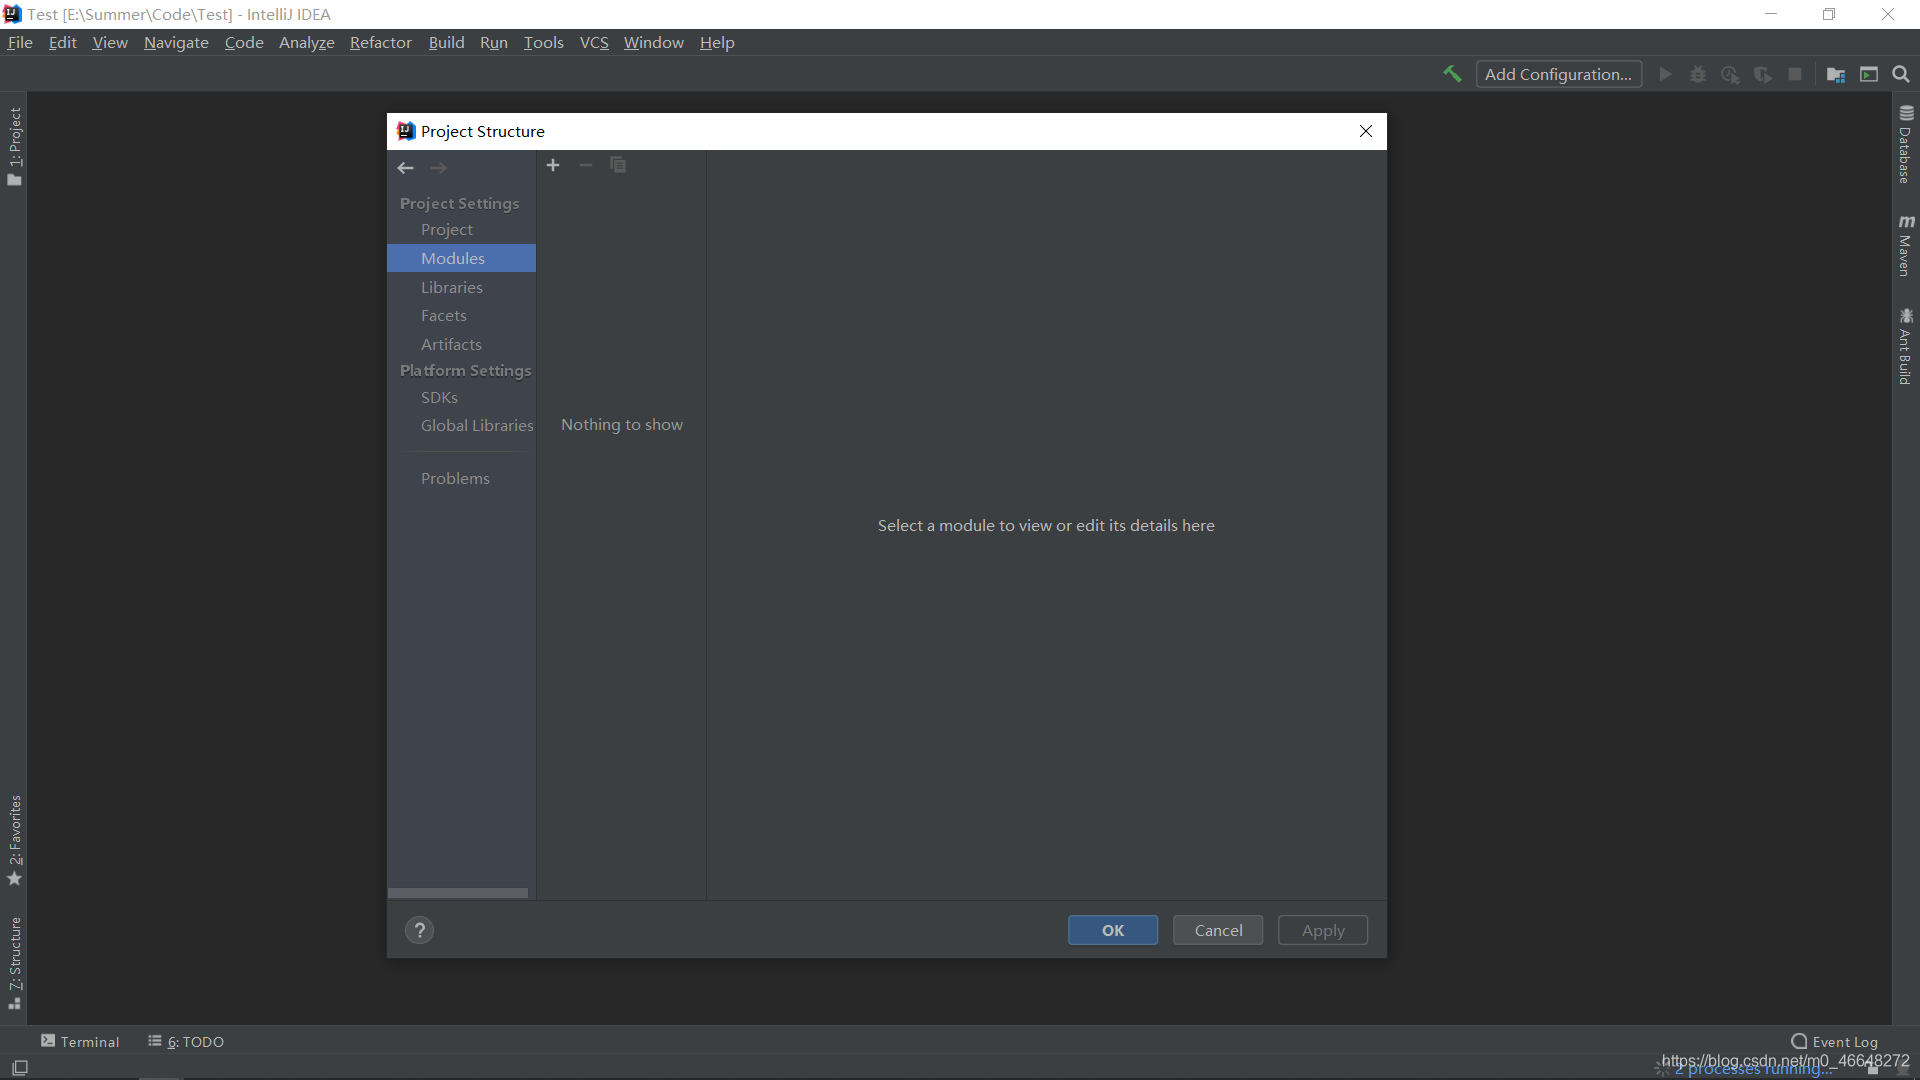Click the Debug bug icon
This screenshot has height=1080, width=1920.
click(x=1698, y=74)
